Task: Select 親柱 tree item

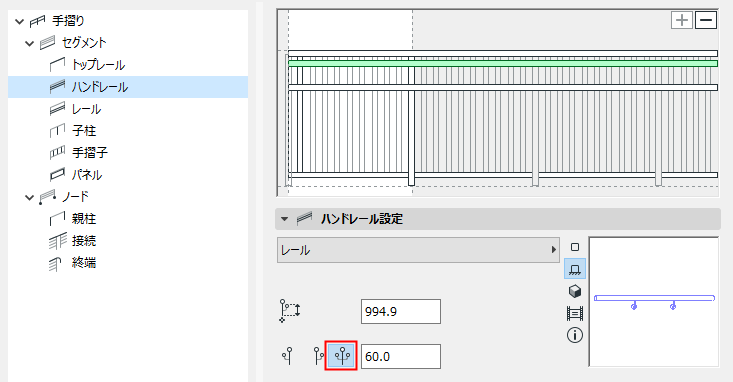Action: pyautogui.click(x=84, y=219)
